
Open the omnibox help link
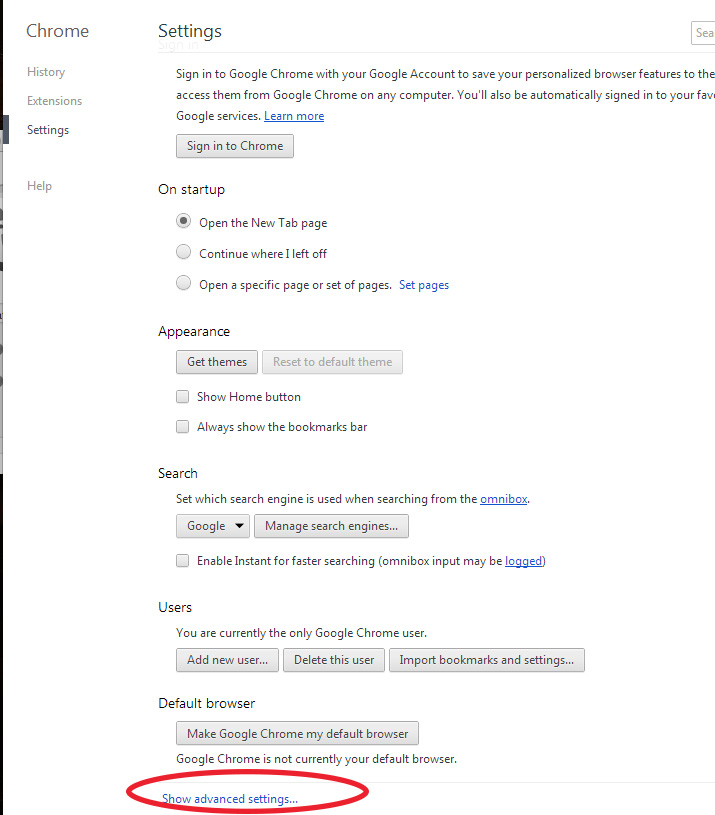tap(504, 499)
